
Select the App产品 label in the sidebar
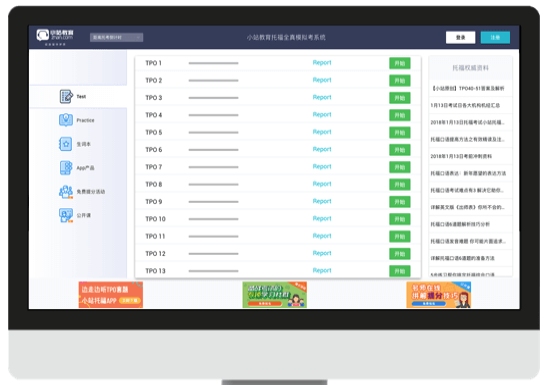click(85, 168)
